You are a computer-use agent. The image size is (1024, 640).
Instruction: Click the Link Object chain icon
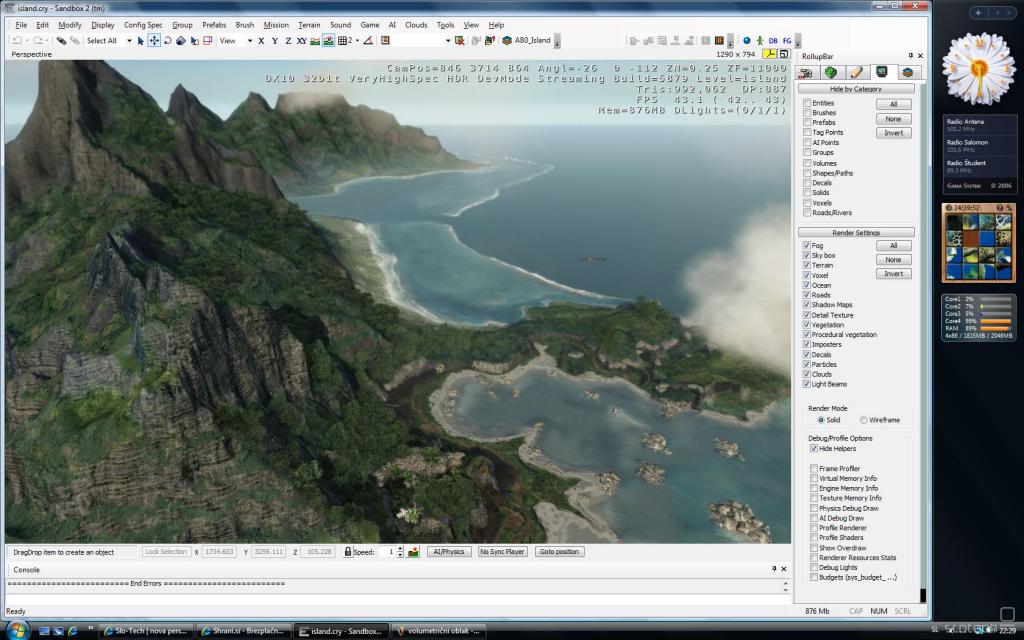click(x=61, y=40)
